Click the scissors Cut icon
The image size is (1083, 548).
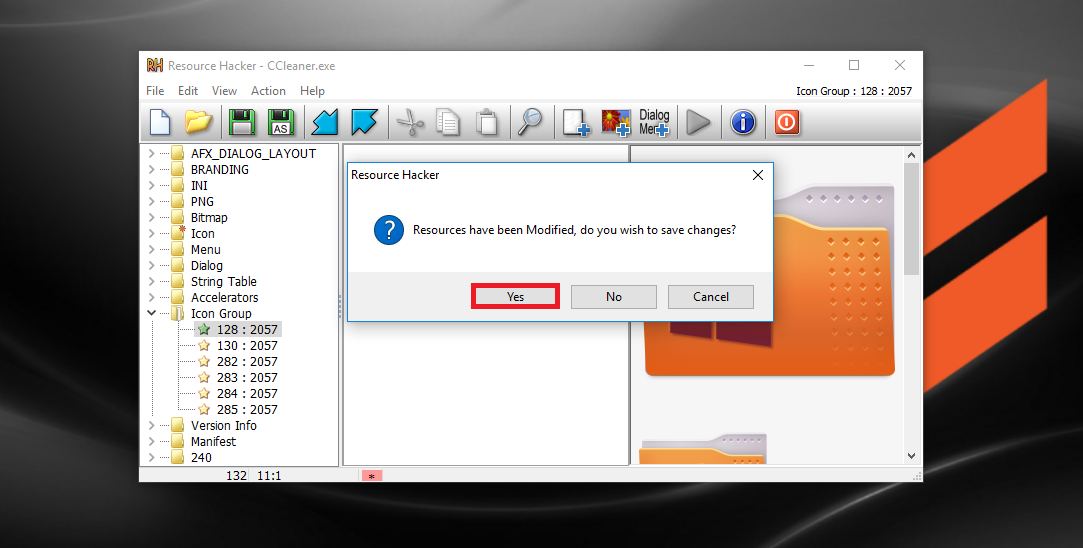tap(410, 122)
